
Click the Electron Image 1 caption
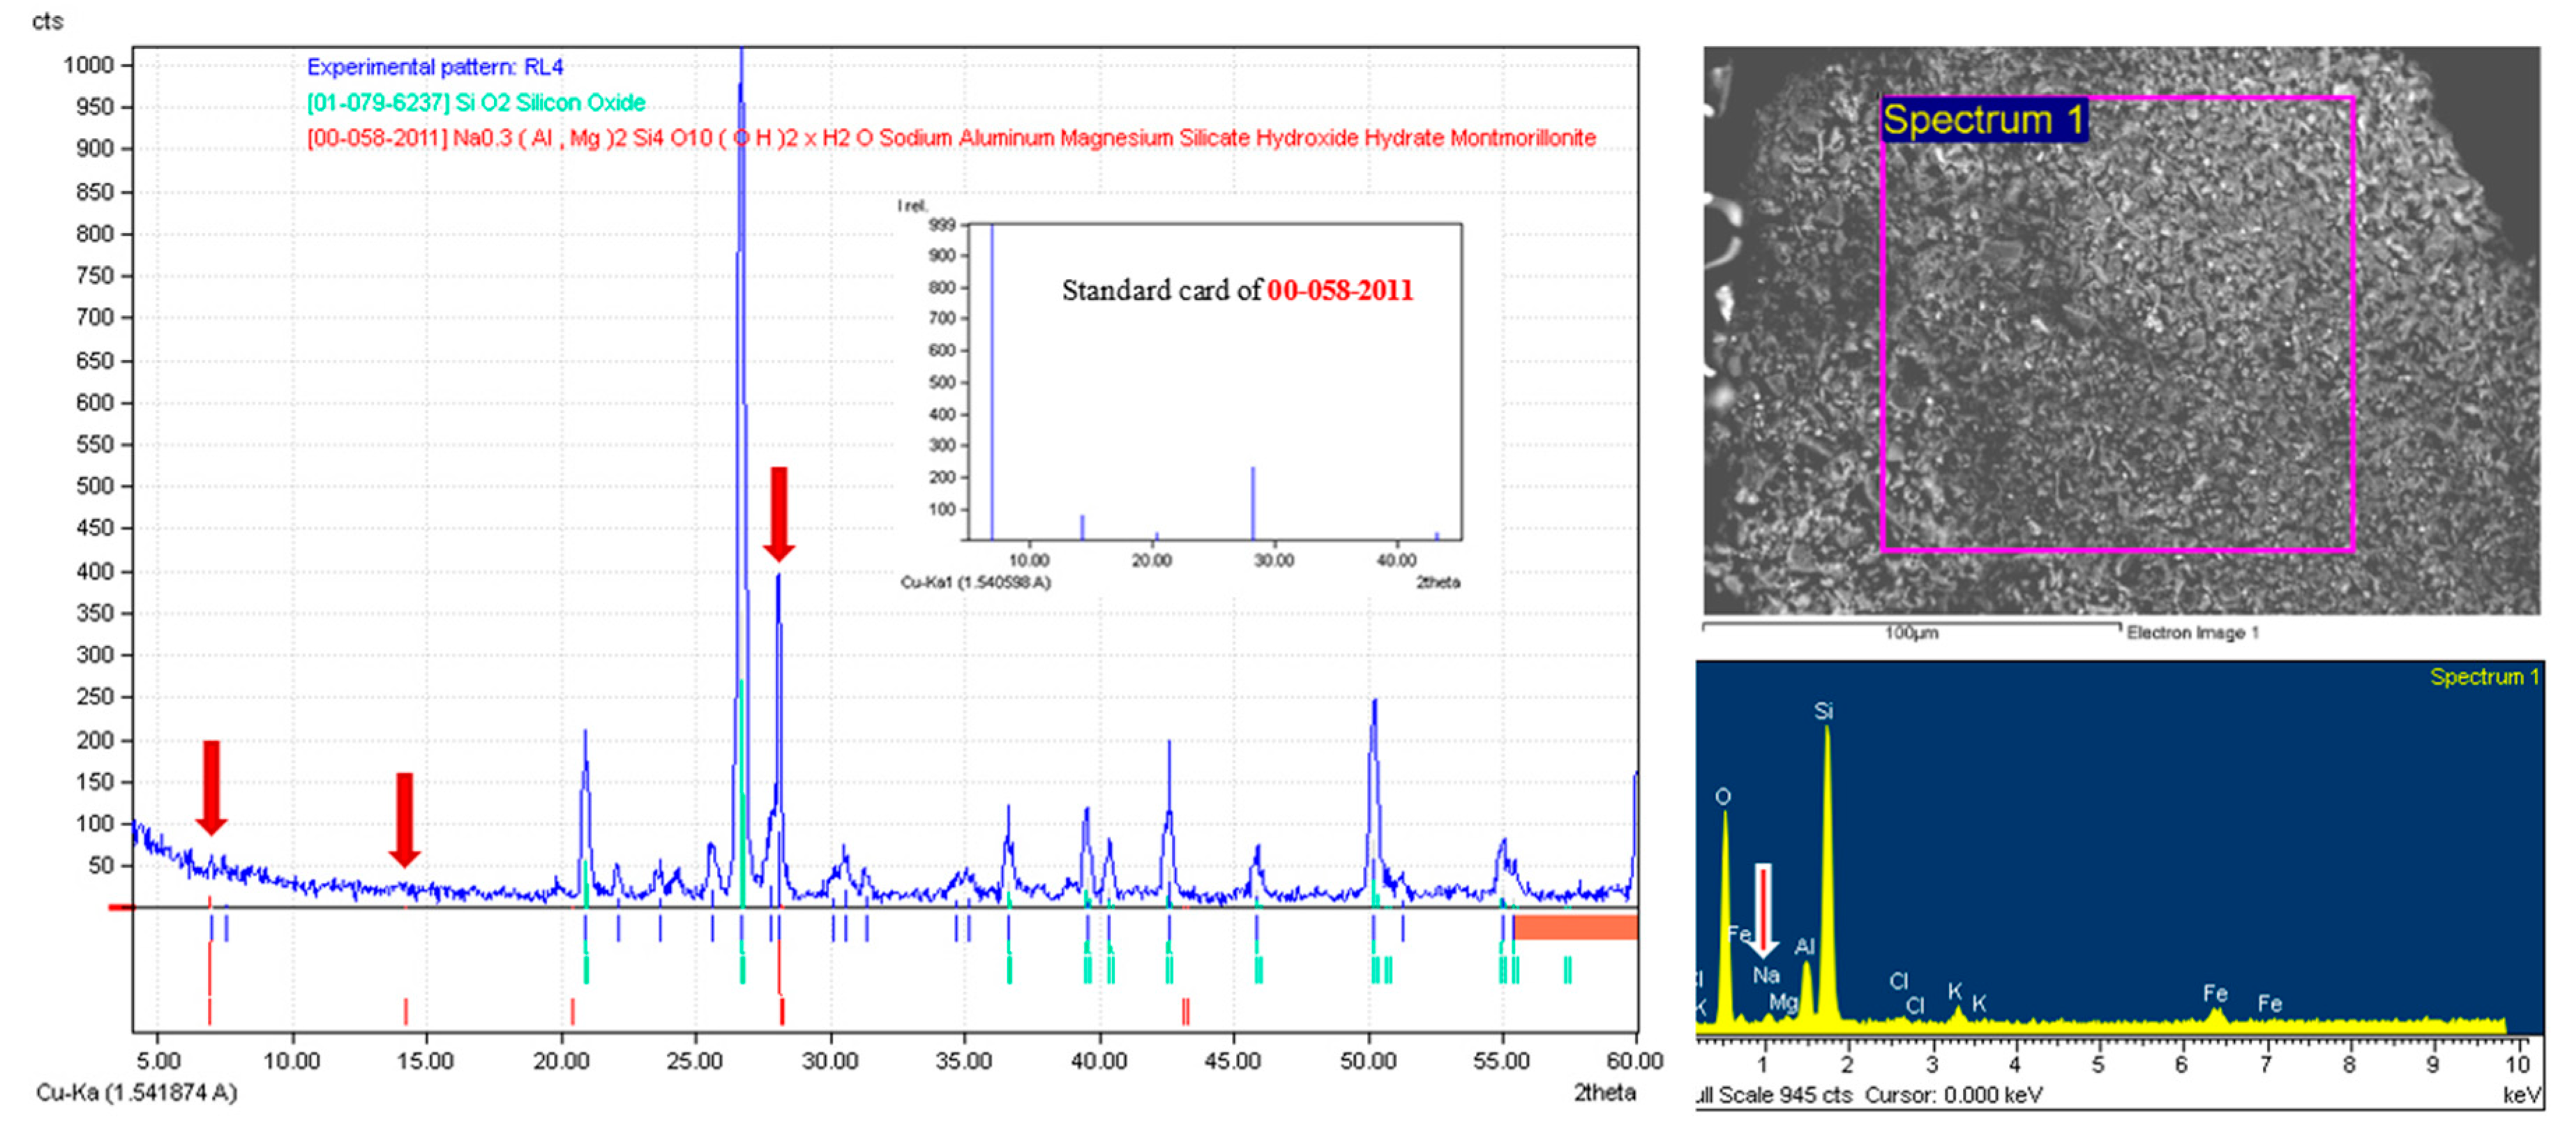(2192, 632)
